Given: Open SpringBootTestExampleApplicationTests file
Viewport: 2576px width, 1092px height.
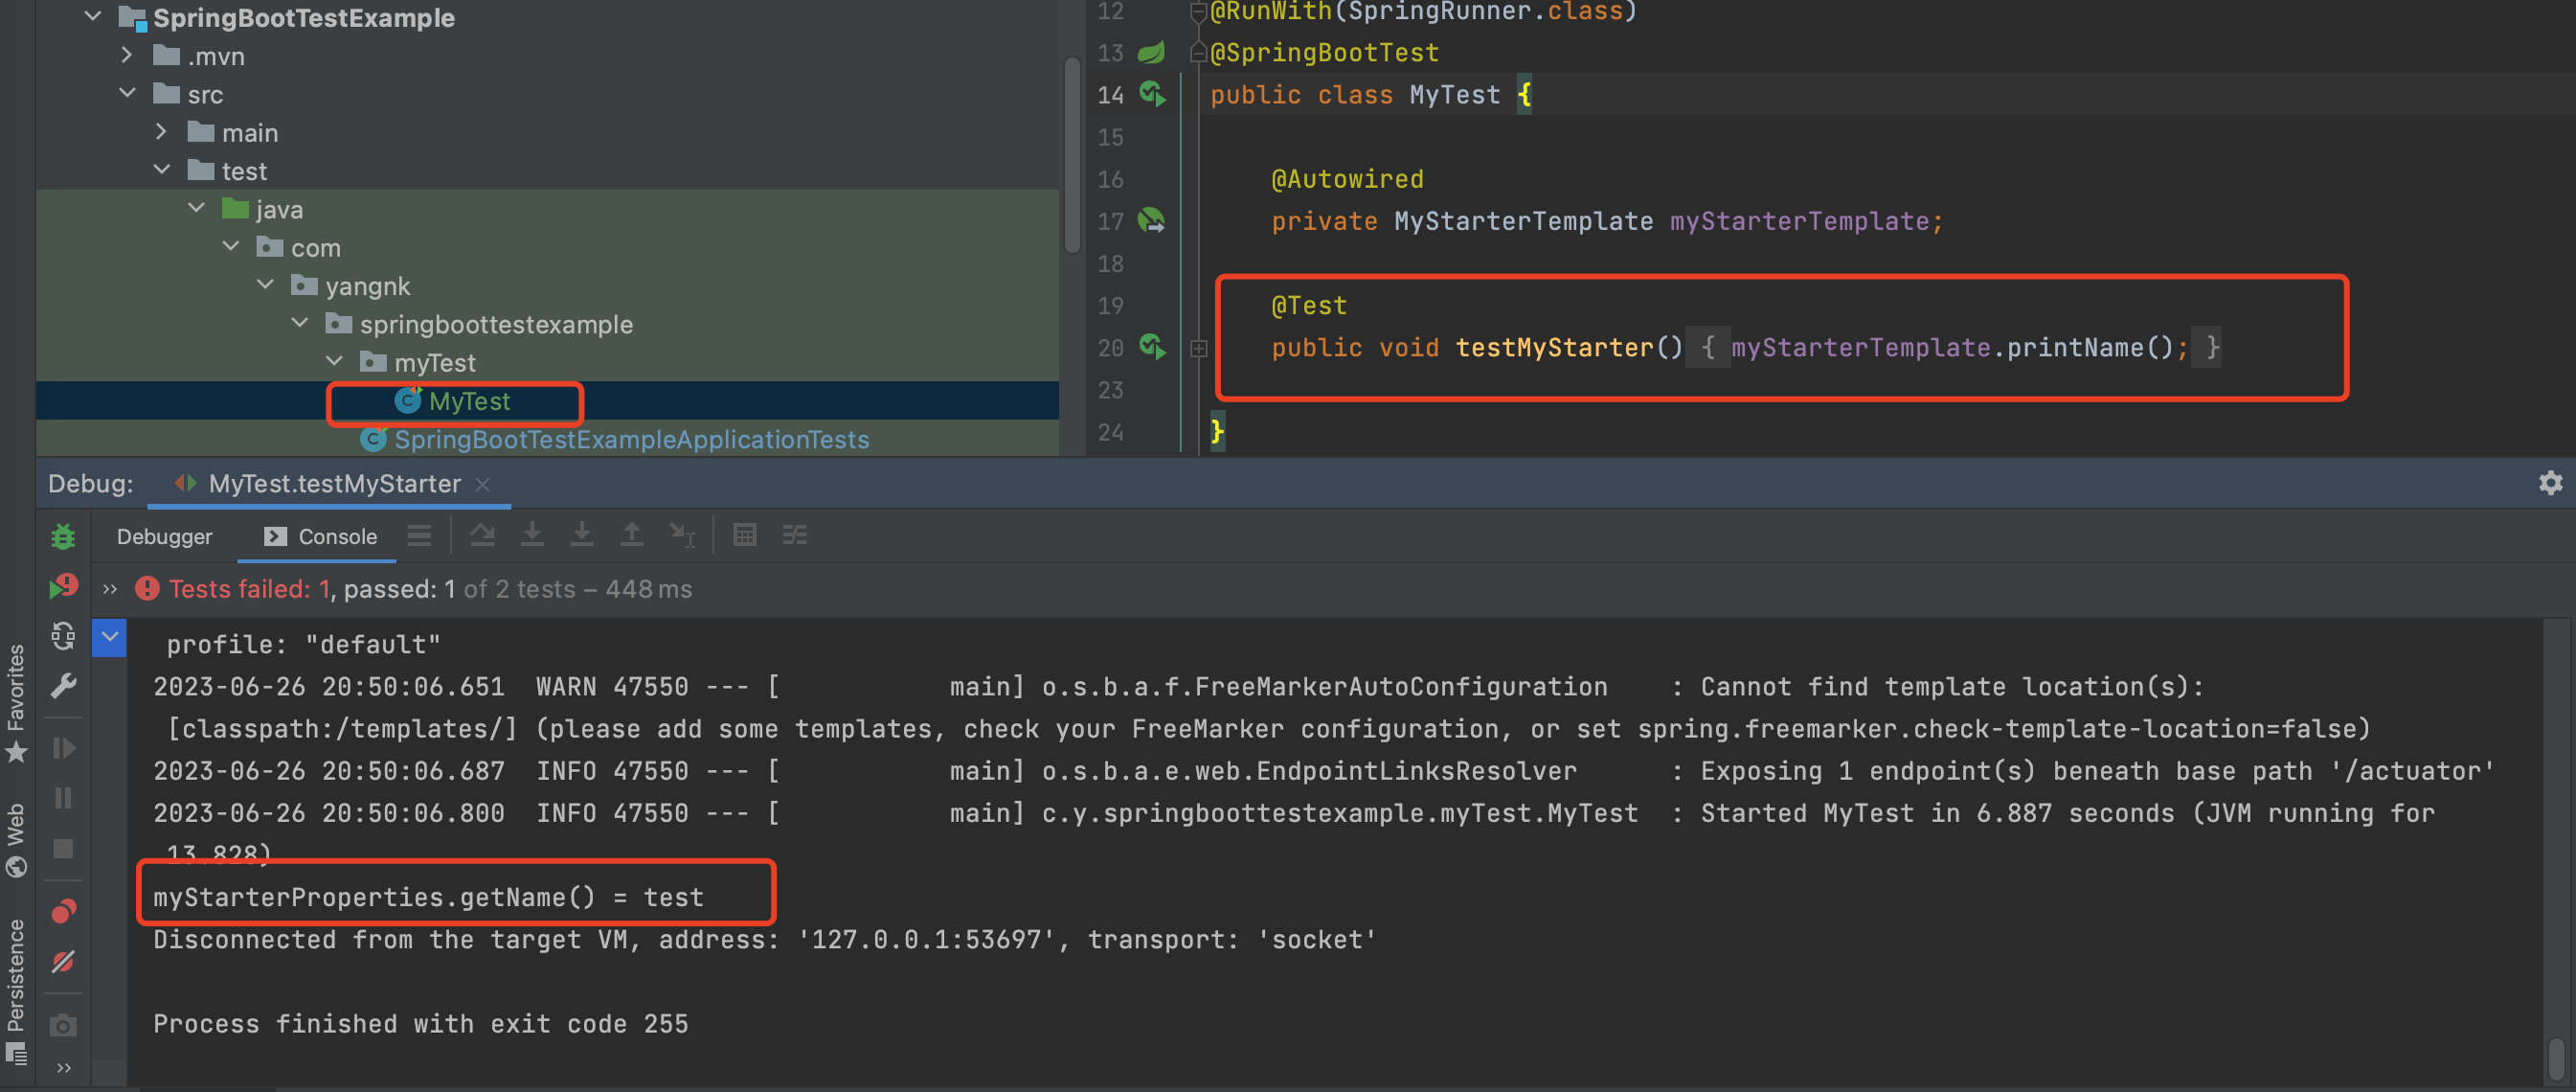Looking at the screenshot, I should (x=630, y=439).
